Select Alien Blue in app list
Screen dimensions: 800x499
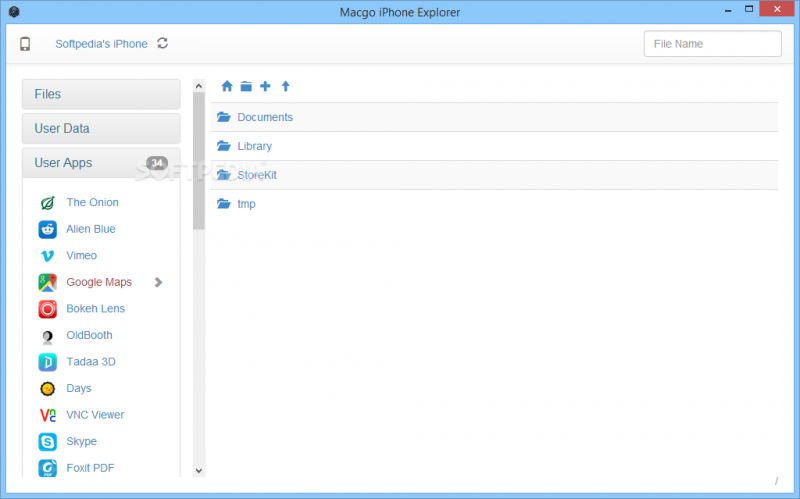(x=91, y=229)
